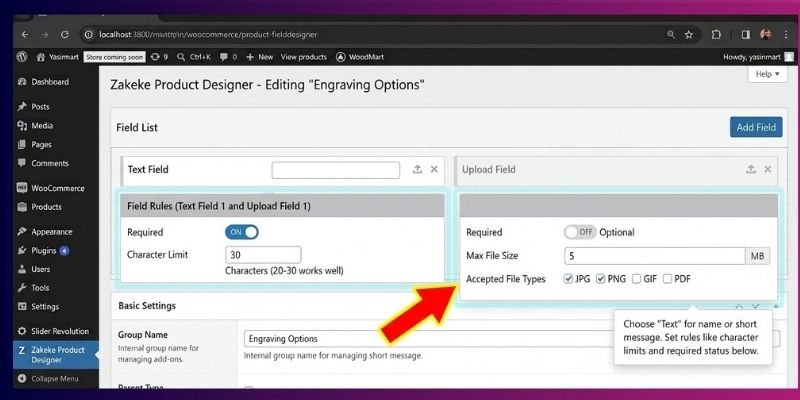Open the Chrome profile avatar
The height and width of the screenshot is (400, 800).
click(766, 35)
